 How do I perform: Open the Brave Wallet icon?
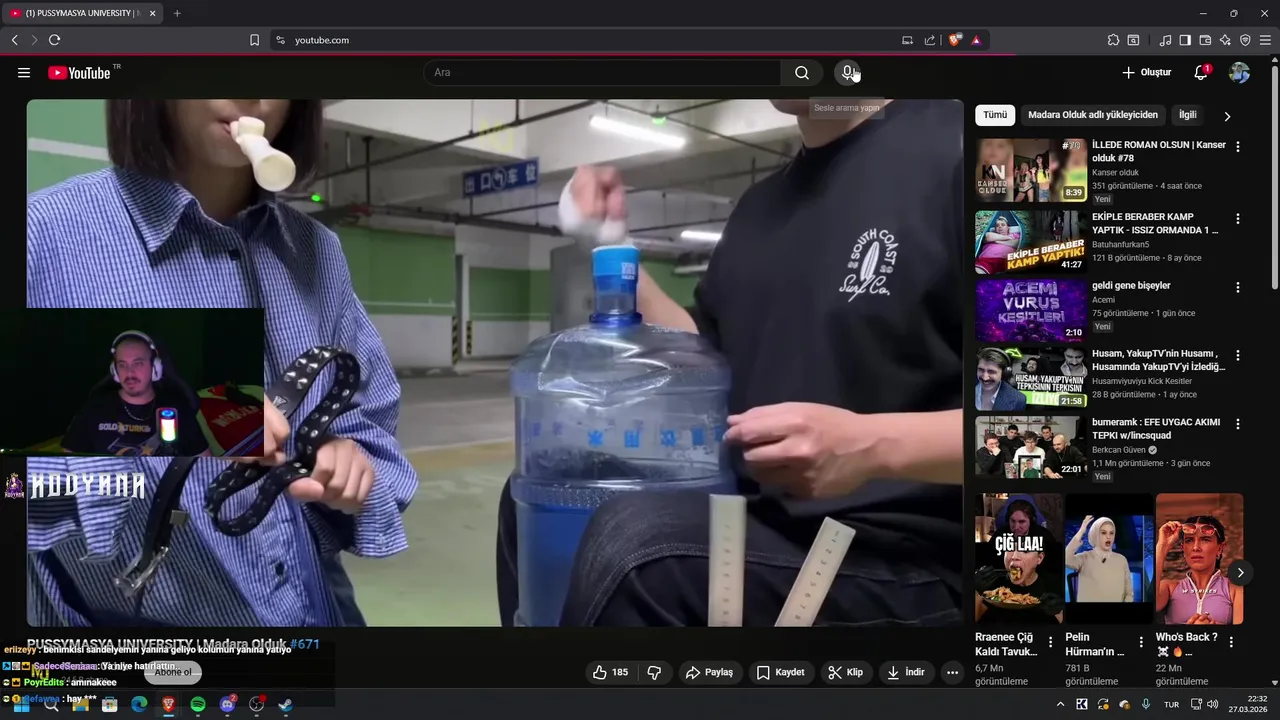click(x=1205, y=40)
